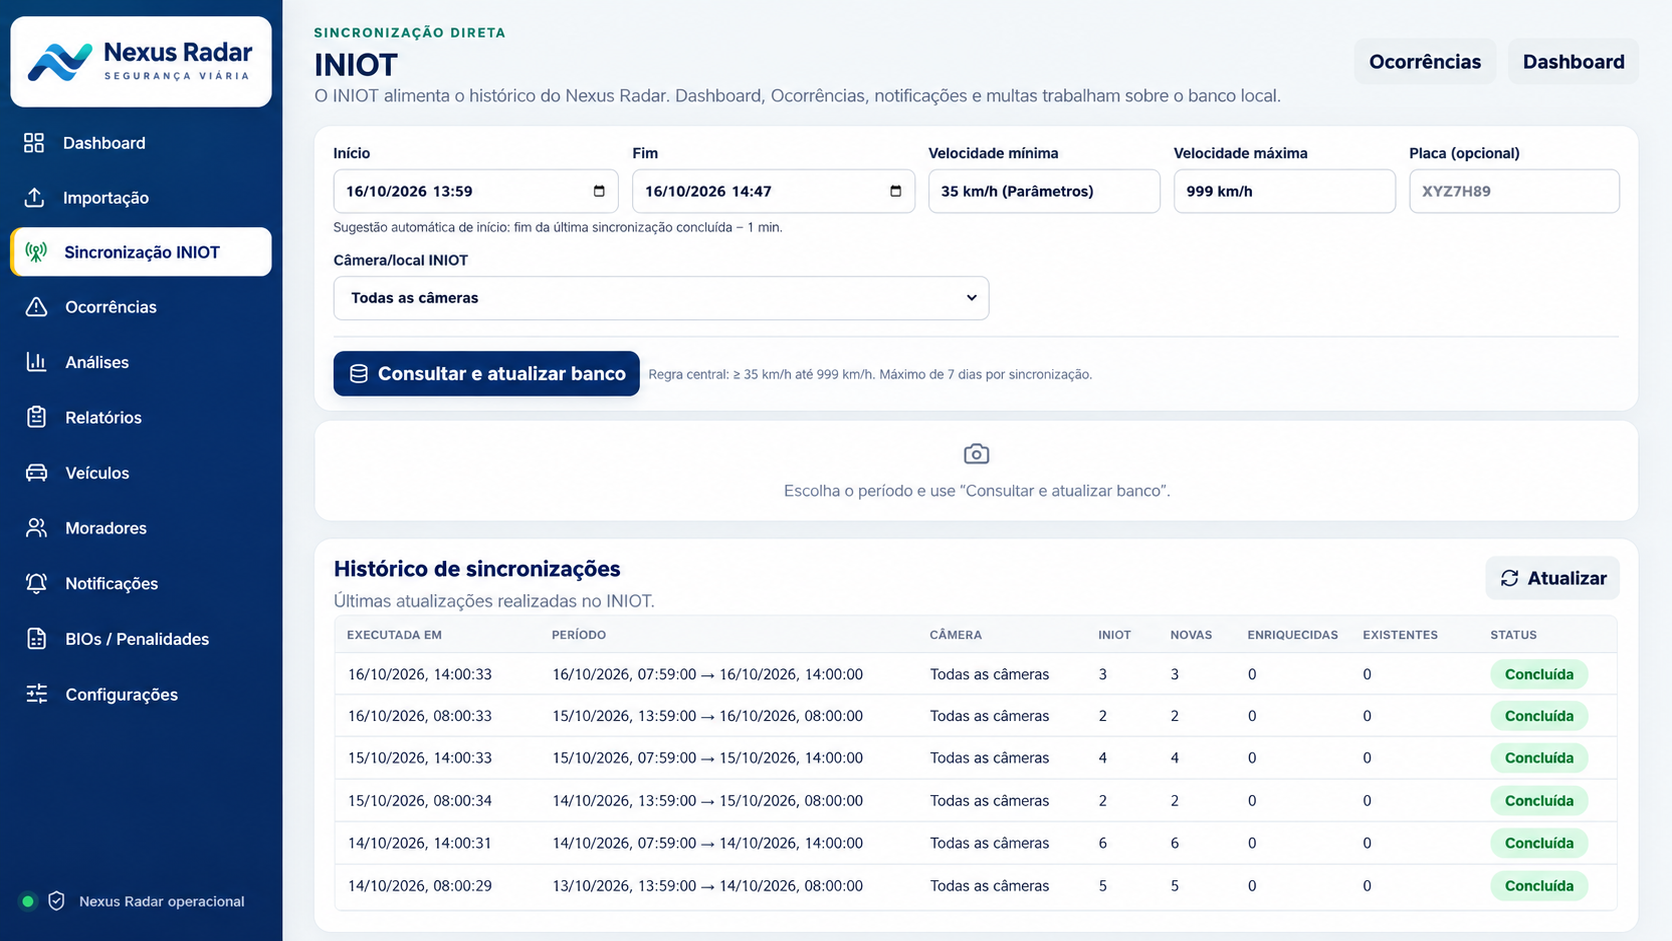This screenshot has height=941, width=1672.
Task: Click the shield icon near operational status
Action: click(57, 901)
